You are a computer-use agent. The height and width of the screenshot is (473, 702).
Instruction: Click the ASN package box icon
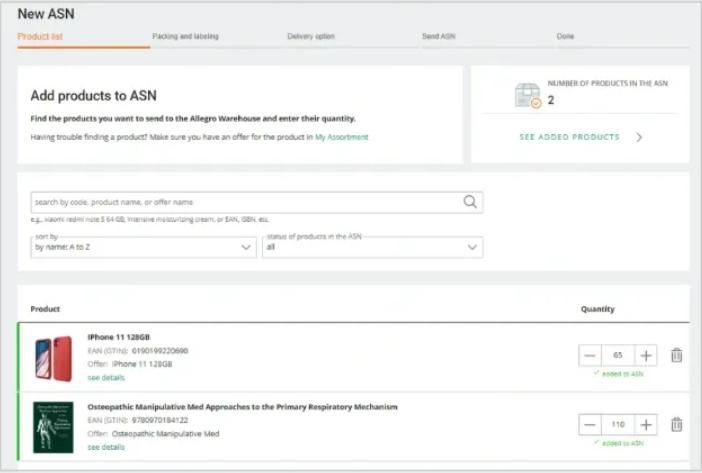click(527, 95)
